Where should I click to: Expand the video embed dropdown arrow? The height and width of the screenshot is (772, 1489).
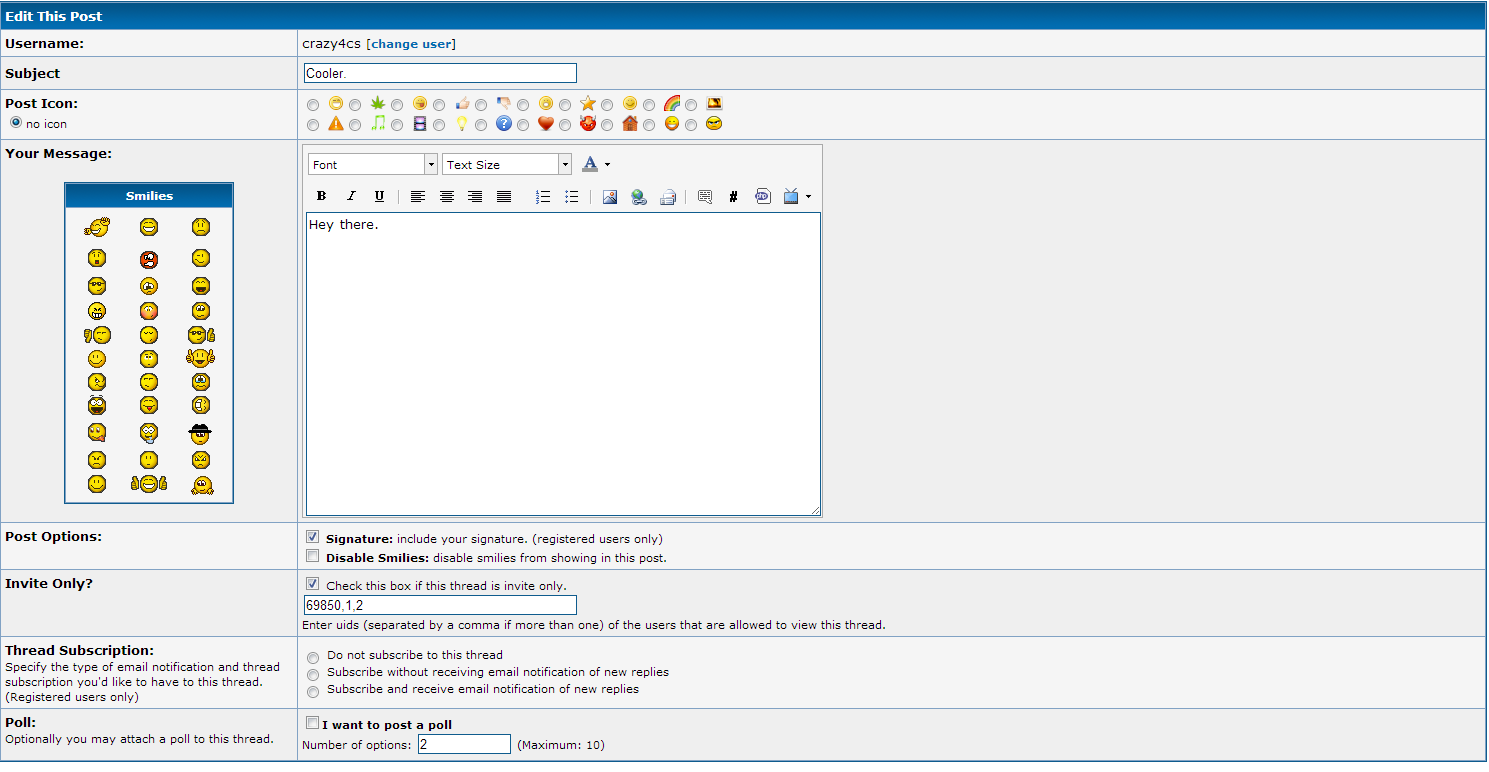808,197
